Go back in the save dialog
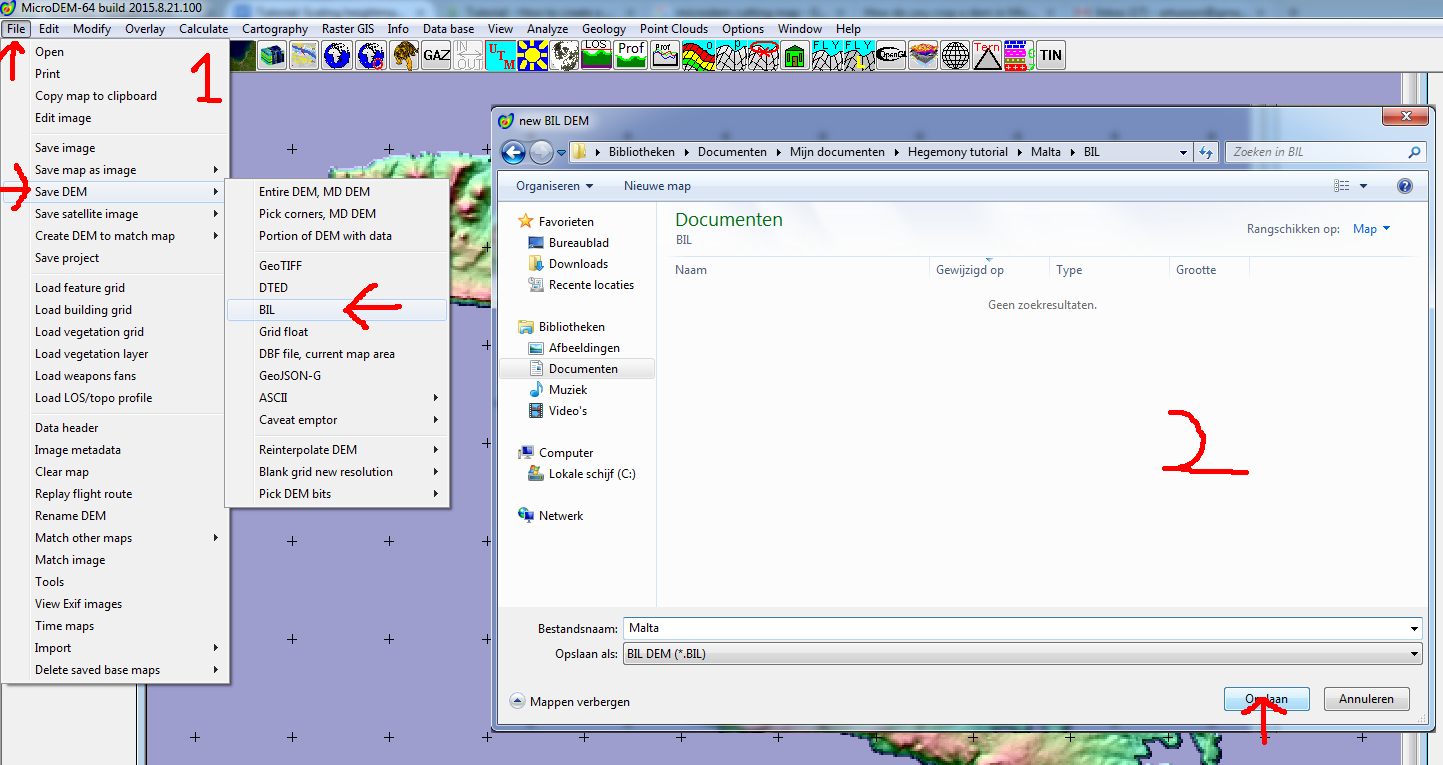The image size is (1443, 765). pos(513,152)
